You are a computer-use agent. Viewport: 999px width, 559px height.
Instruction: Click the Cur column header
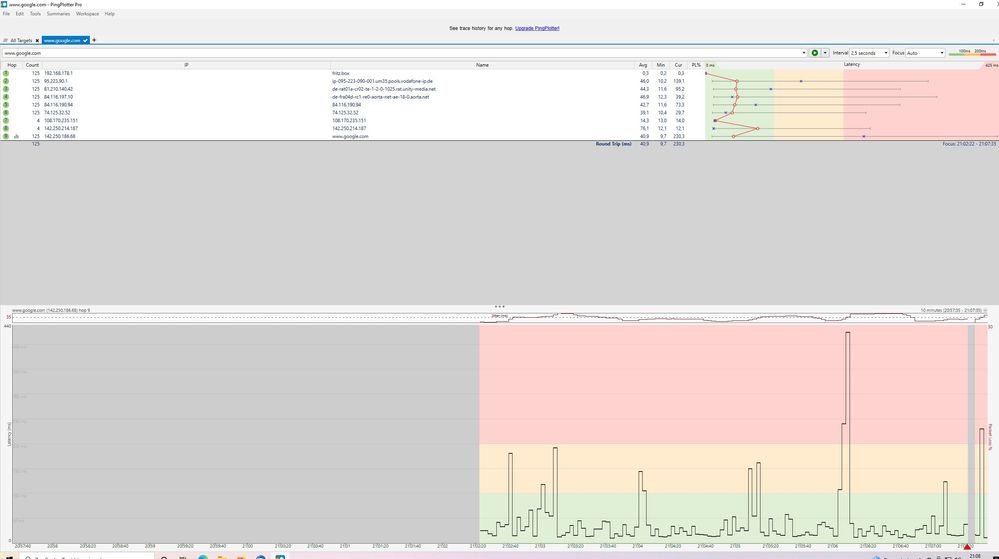pyautogui.click(x=679, y=65)
